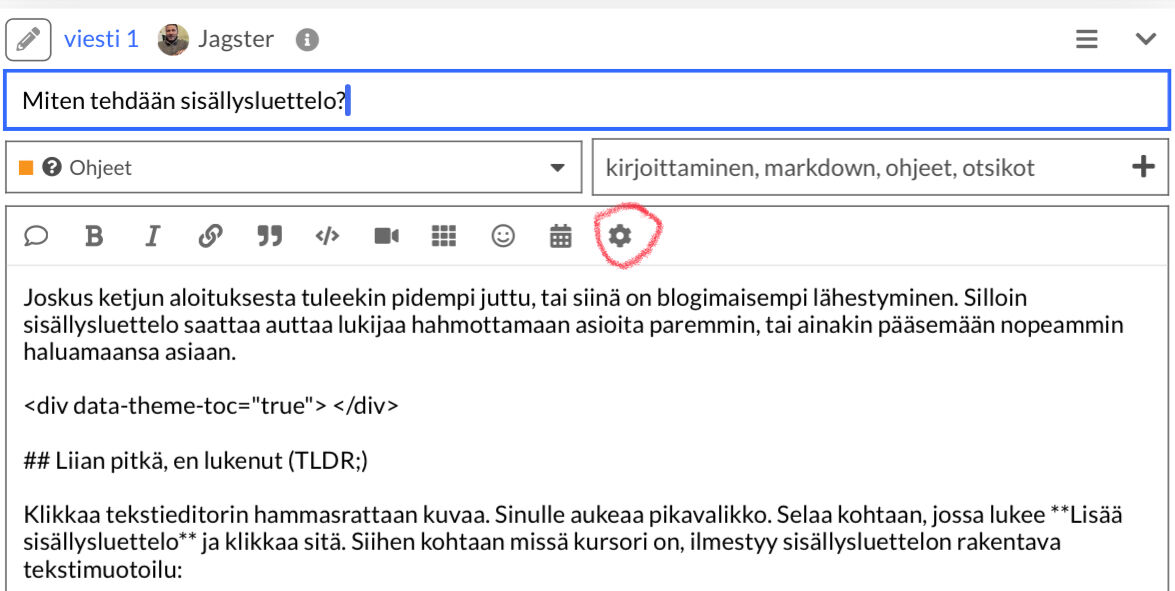This screenshot has width=1175, height=591.
Task: Open the gear options menu
Action: coord(620,236)
